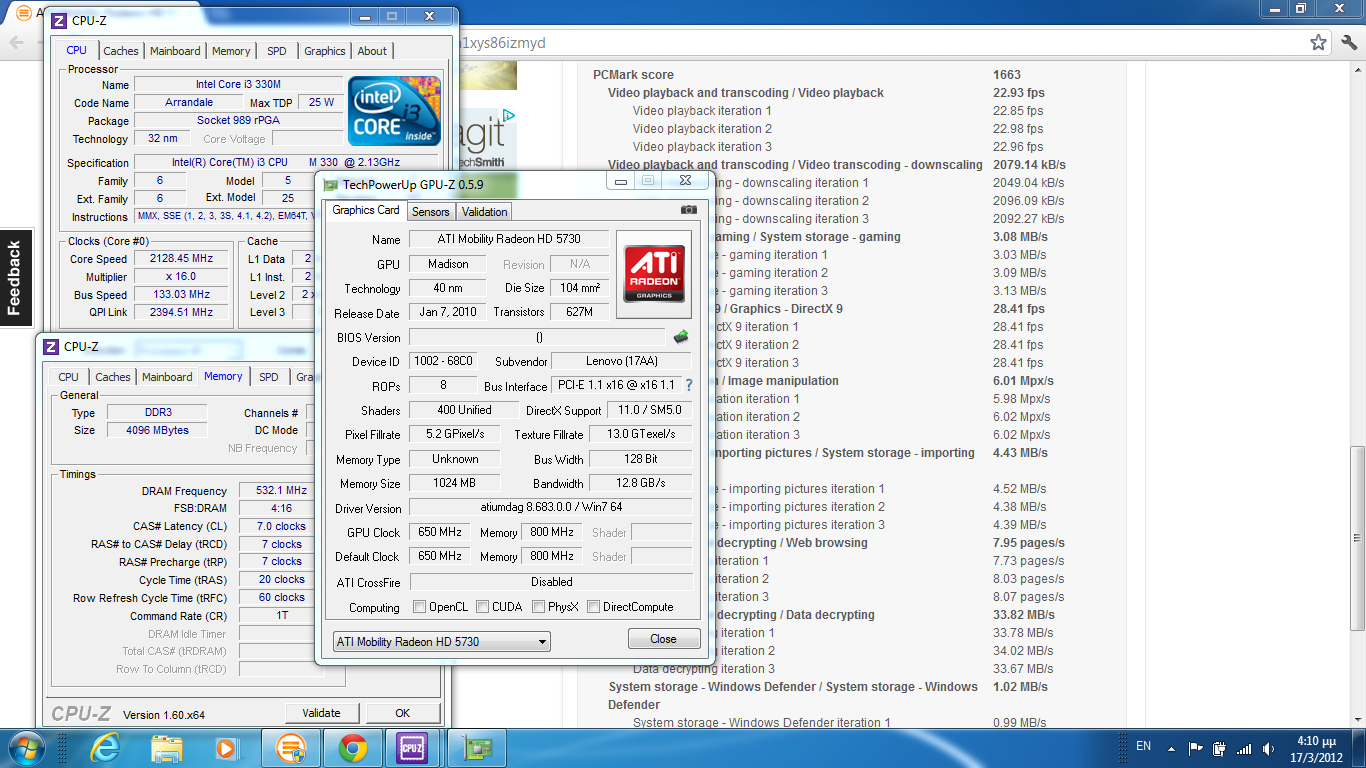Open Graphics tab in top CPU-Z window
This screenshot has width=1366, height=768.
tap(325, 51)
